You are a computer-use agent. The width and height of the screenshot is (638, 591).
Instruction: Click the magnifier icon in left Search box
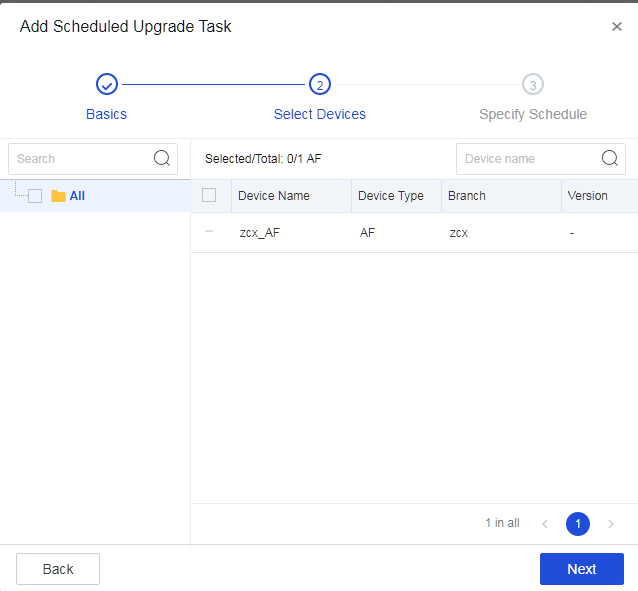(162, 158)
